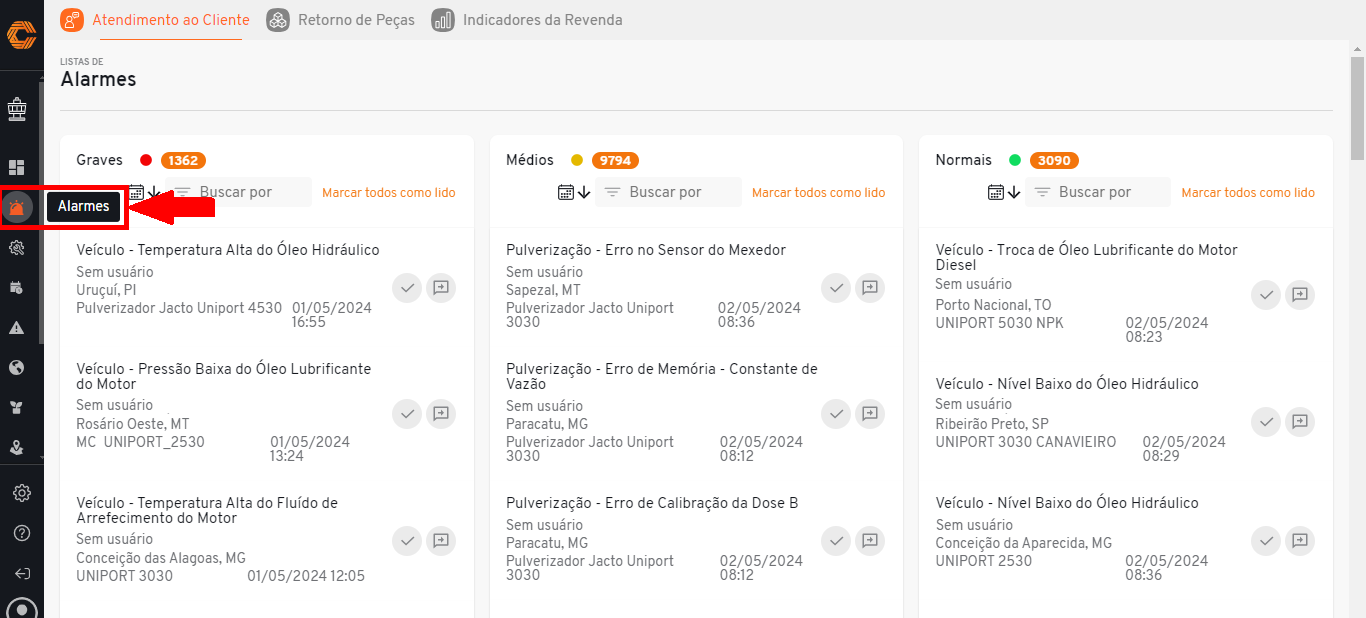
Task: Forward the Temperatura Alta do Óleo Hidráulico alarm
Action: [441, 288]
